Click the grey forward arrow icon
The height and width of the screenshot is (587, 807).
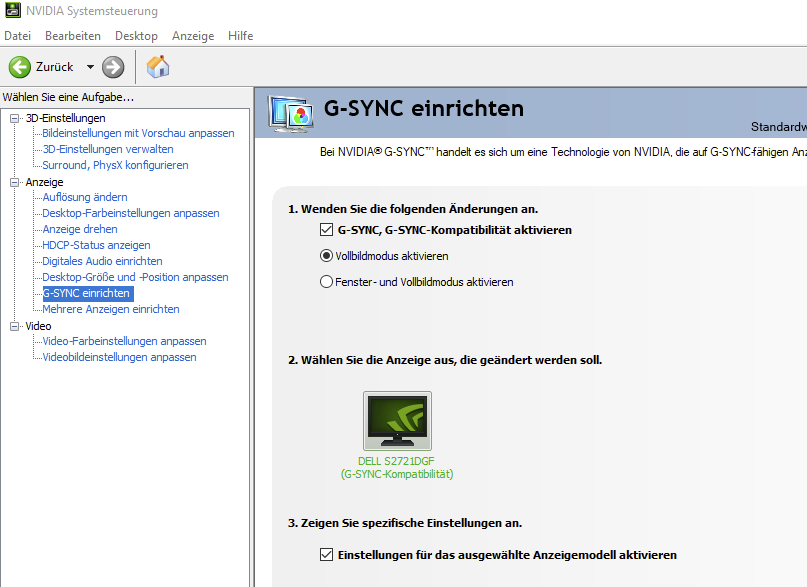click(x=113, y=67)
